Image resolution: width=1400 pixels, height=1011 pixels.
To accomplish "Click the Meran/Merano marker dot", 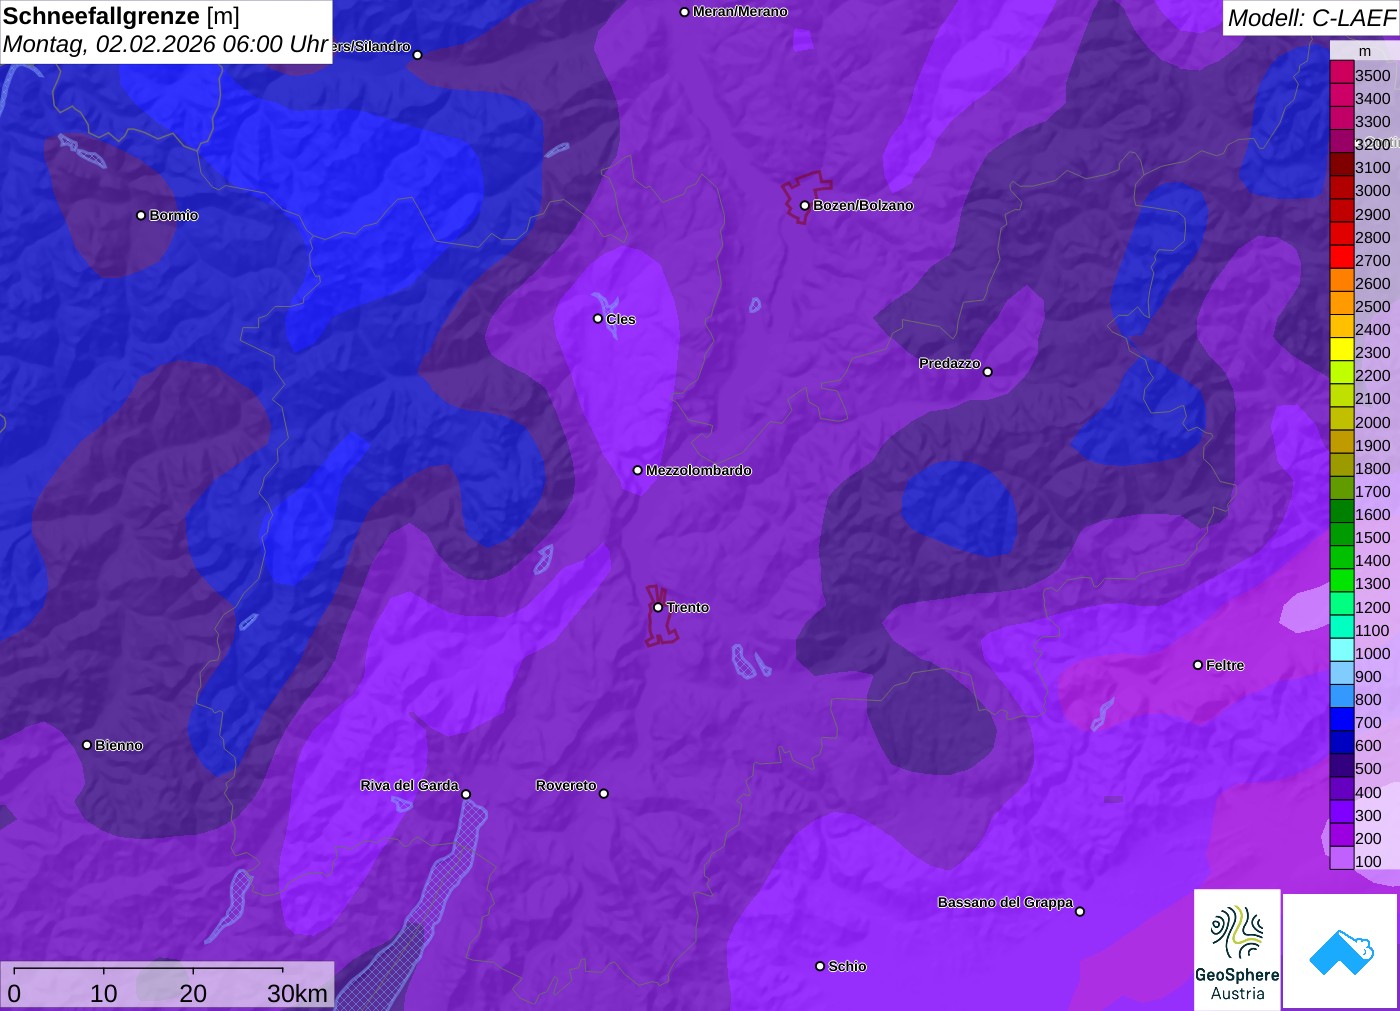I will 684,12.
